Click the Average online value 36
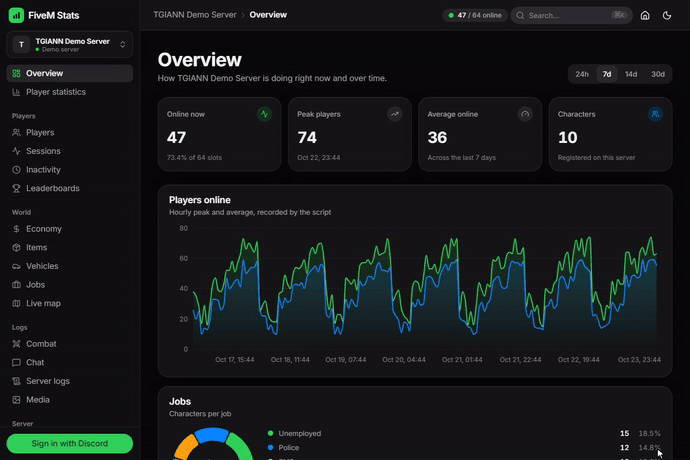Image resolution: width=690 pixels, height=460 pixels. 437,138
